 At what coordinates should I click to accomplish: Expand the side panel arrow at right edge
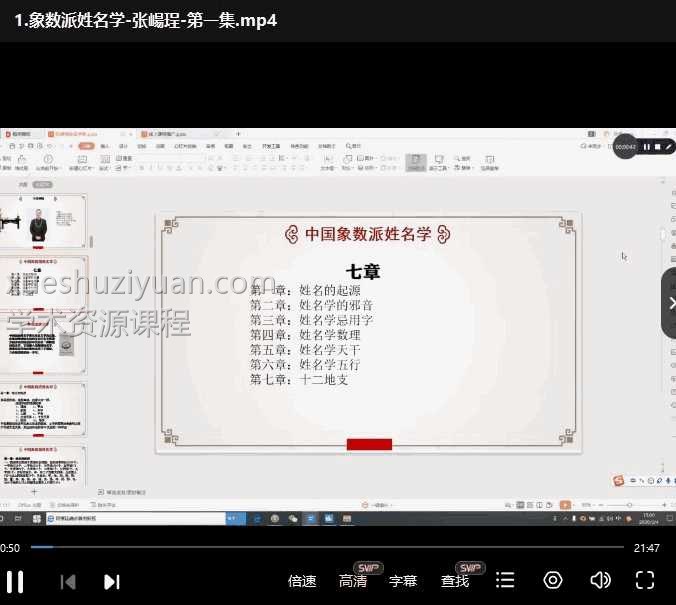pos(669,303)
